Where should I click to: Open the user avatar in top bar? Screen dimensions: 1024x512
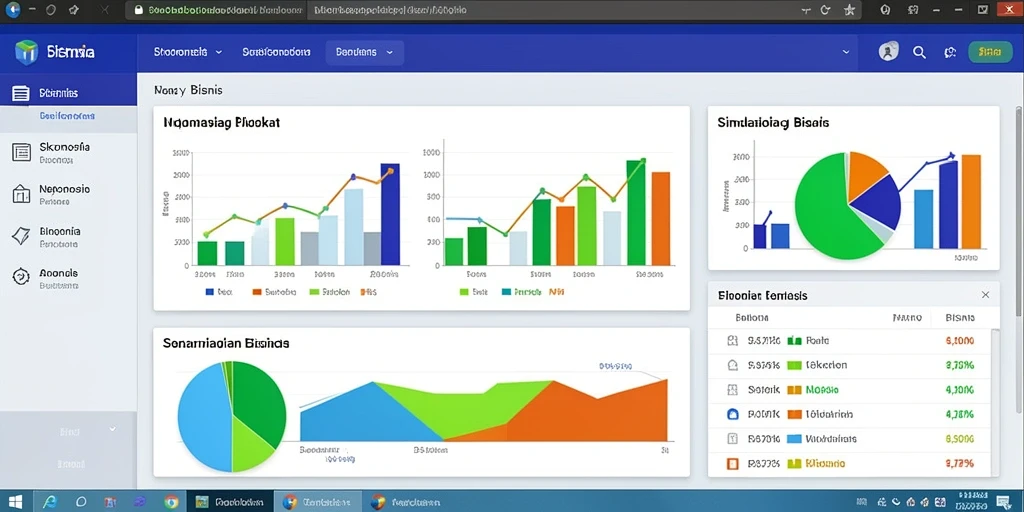pyautogui.click(x=889, y=52)
